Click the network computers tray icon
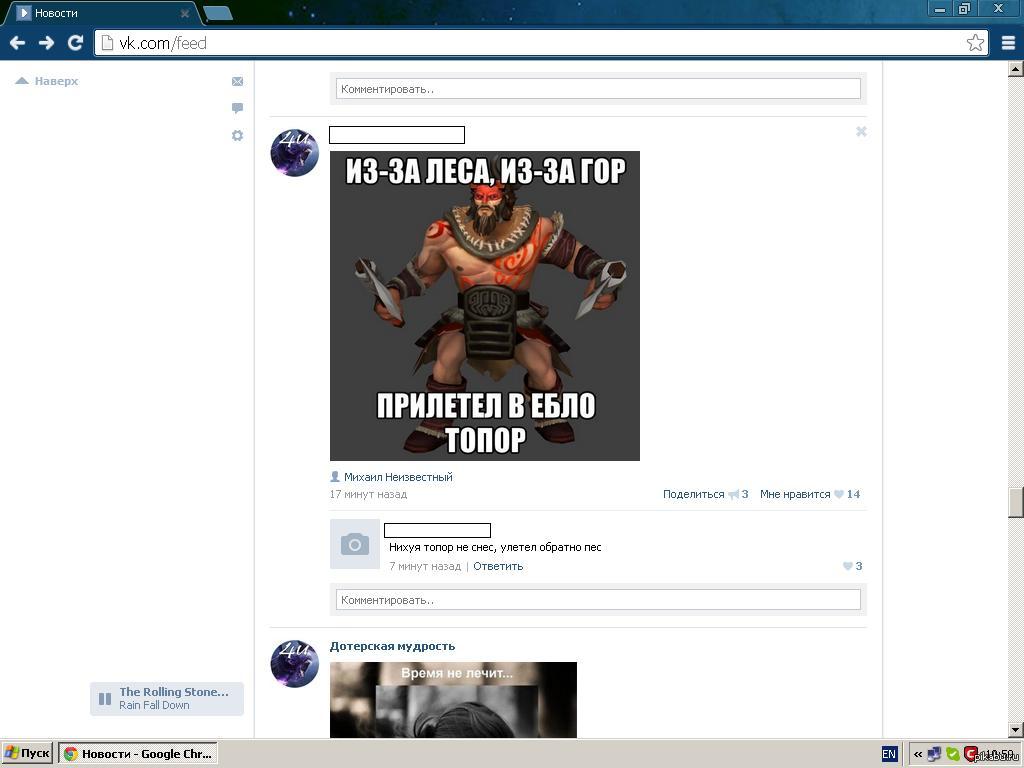The image size is (1024, 768). [x=935, y=754]
